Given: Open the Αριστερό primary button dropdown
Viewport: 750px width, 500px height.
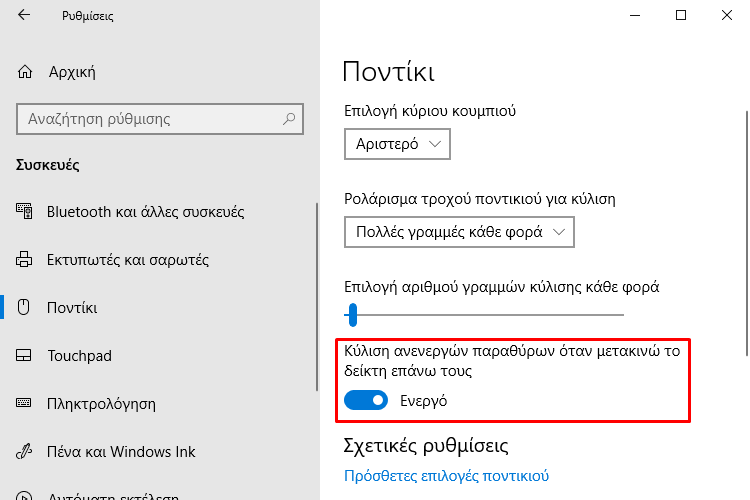Looking at the screenshot, I should pyautogui.click(x=397, y=144).
